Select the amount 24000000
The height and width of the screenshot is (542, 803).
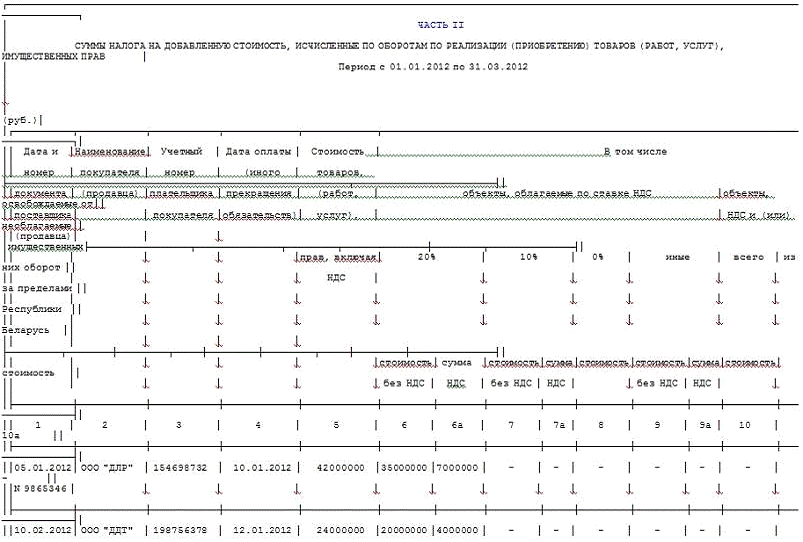pyautogui.click(x=341, y=531)
